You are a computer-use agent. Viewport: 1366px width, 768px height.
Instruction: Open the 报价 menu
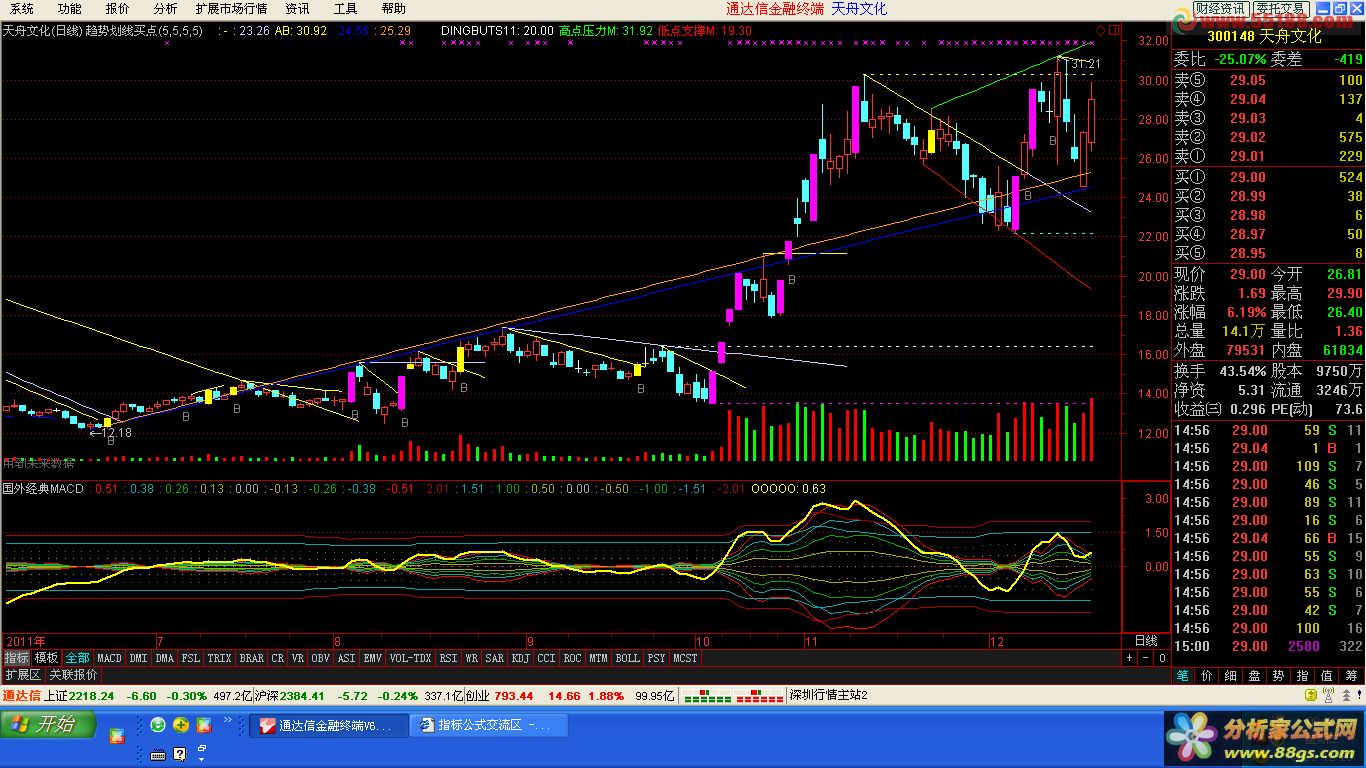pyautogui.click(x=117, y=9)
